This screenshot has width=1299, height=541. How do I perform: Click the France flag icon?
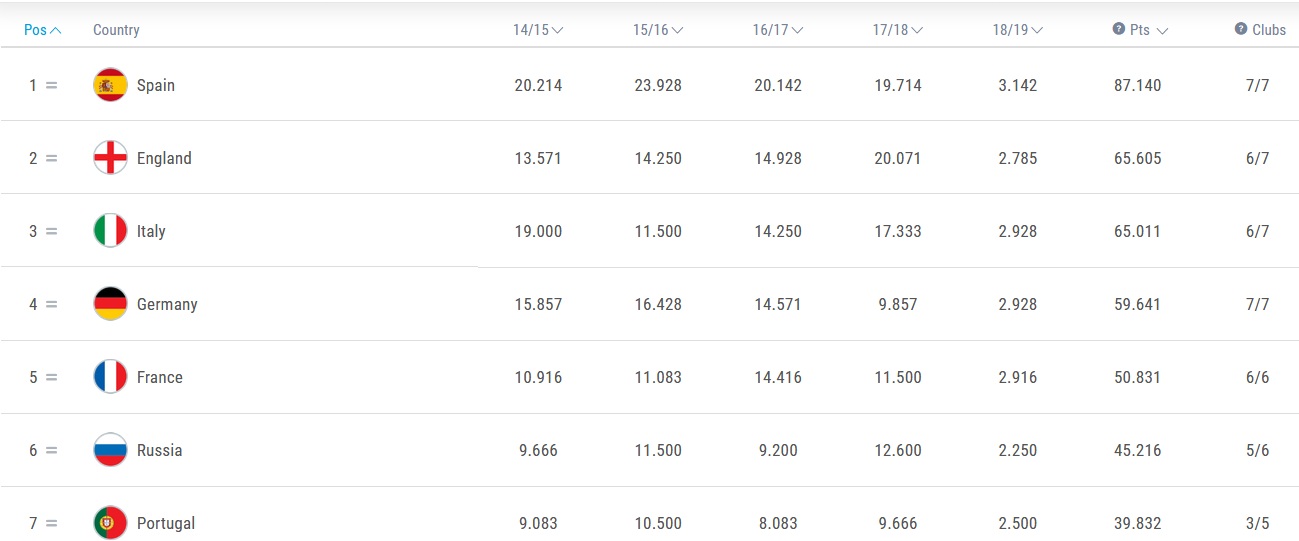click(x=110, y=377)
